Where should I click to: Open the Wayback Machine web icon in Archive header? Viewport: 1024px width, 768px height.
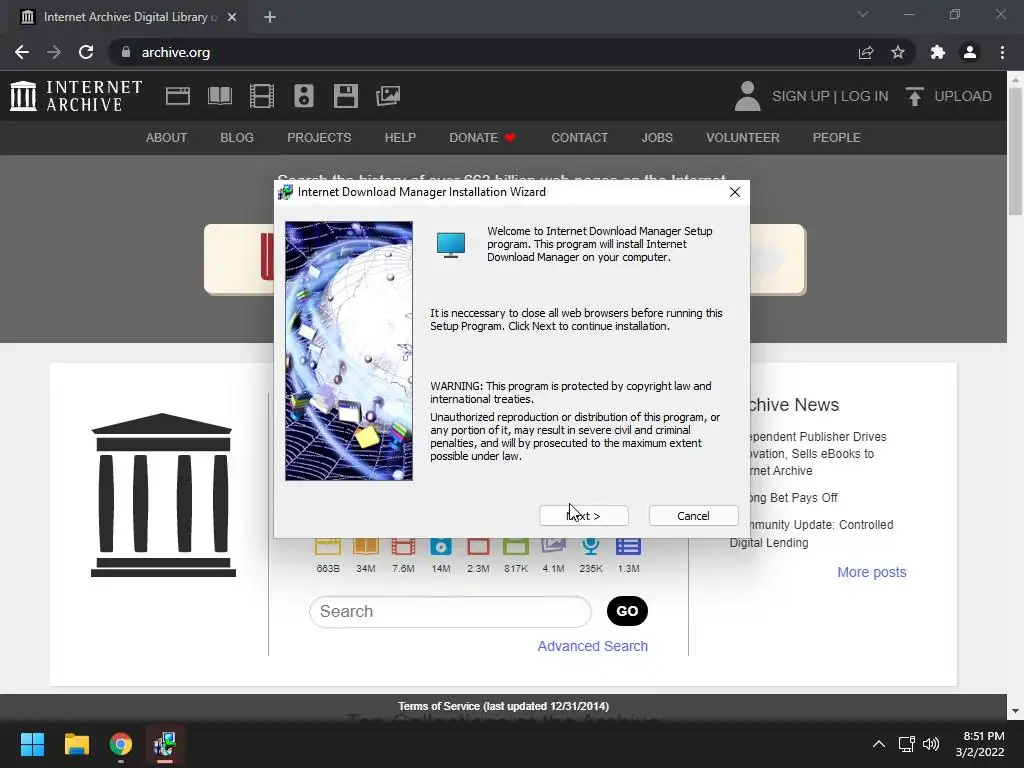178,96
